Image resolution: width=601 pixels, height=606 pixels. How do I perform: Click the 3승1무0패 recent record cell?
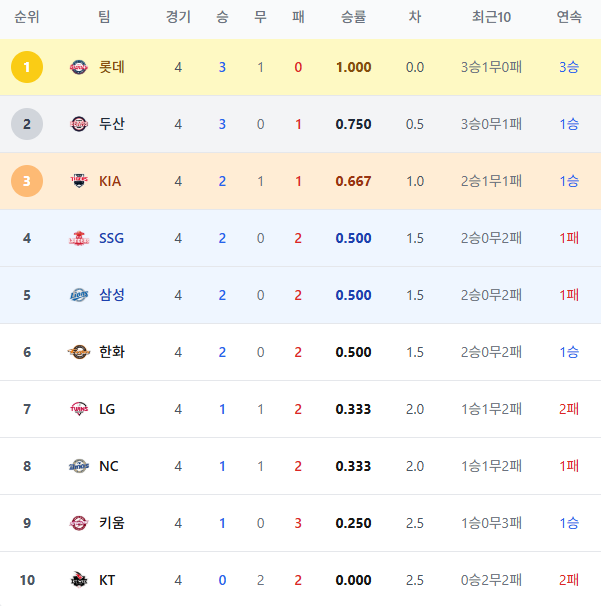tap(491, 67)
